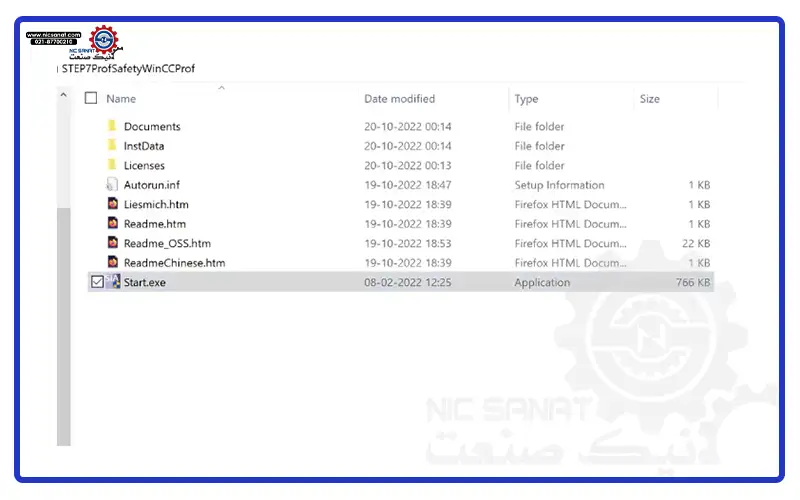Click the Setup Information type cell

click(559, 185)
